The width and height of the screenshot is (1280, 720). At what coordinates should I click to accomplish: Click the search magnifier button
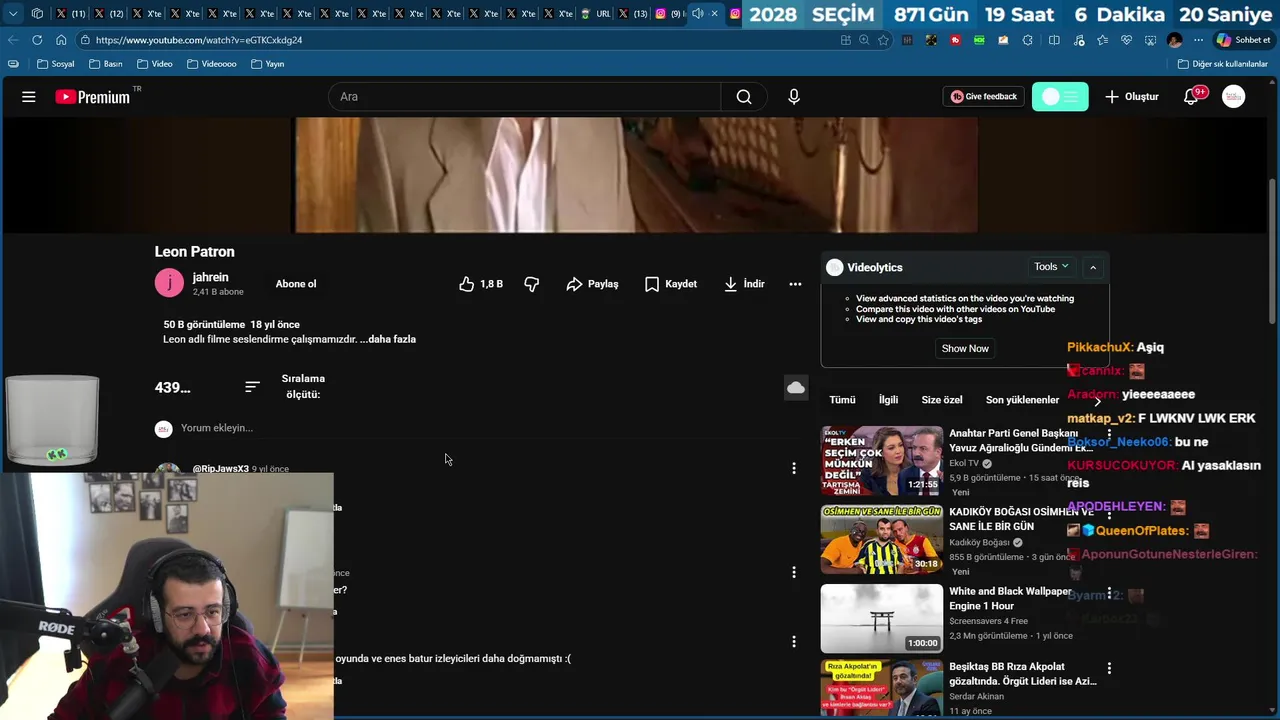click(744, 97)
